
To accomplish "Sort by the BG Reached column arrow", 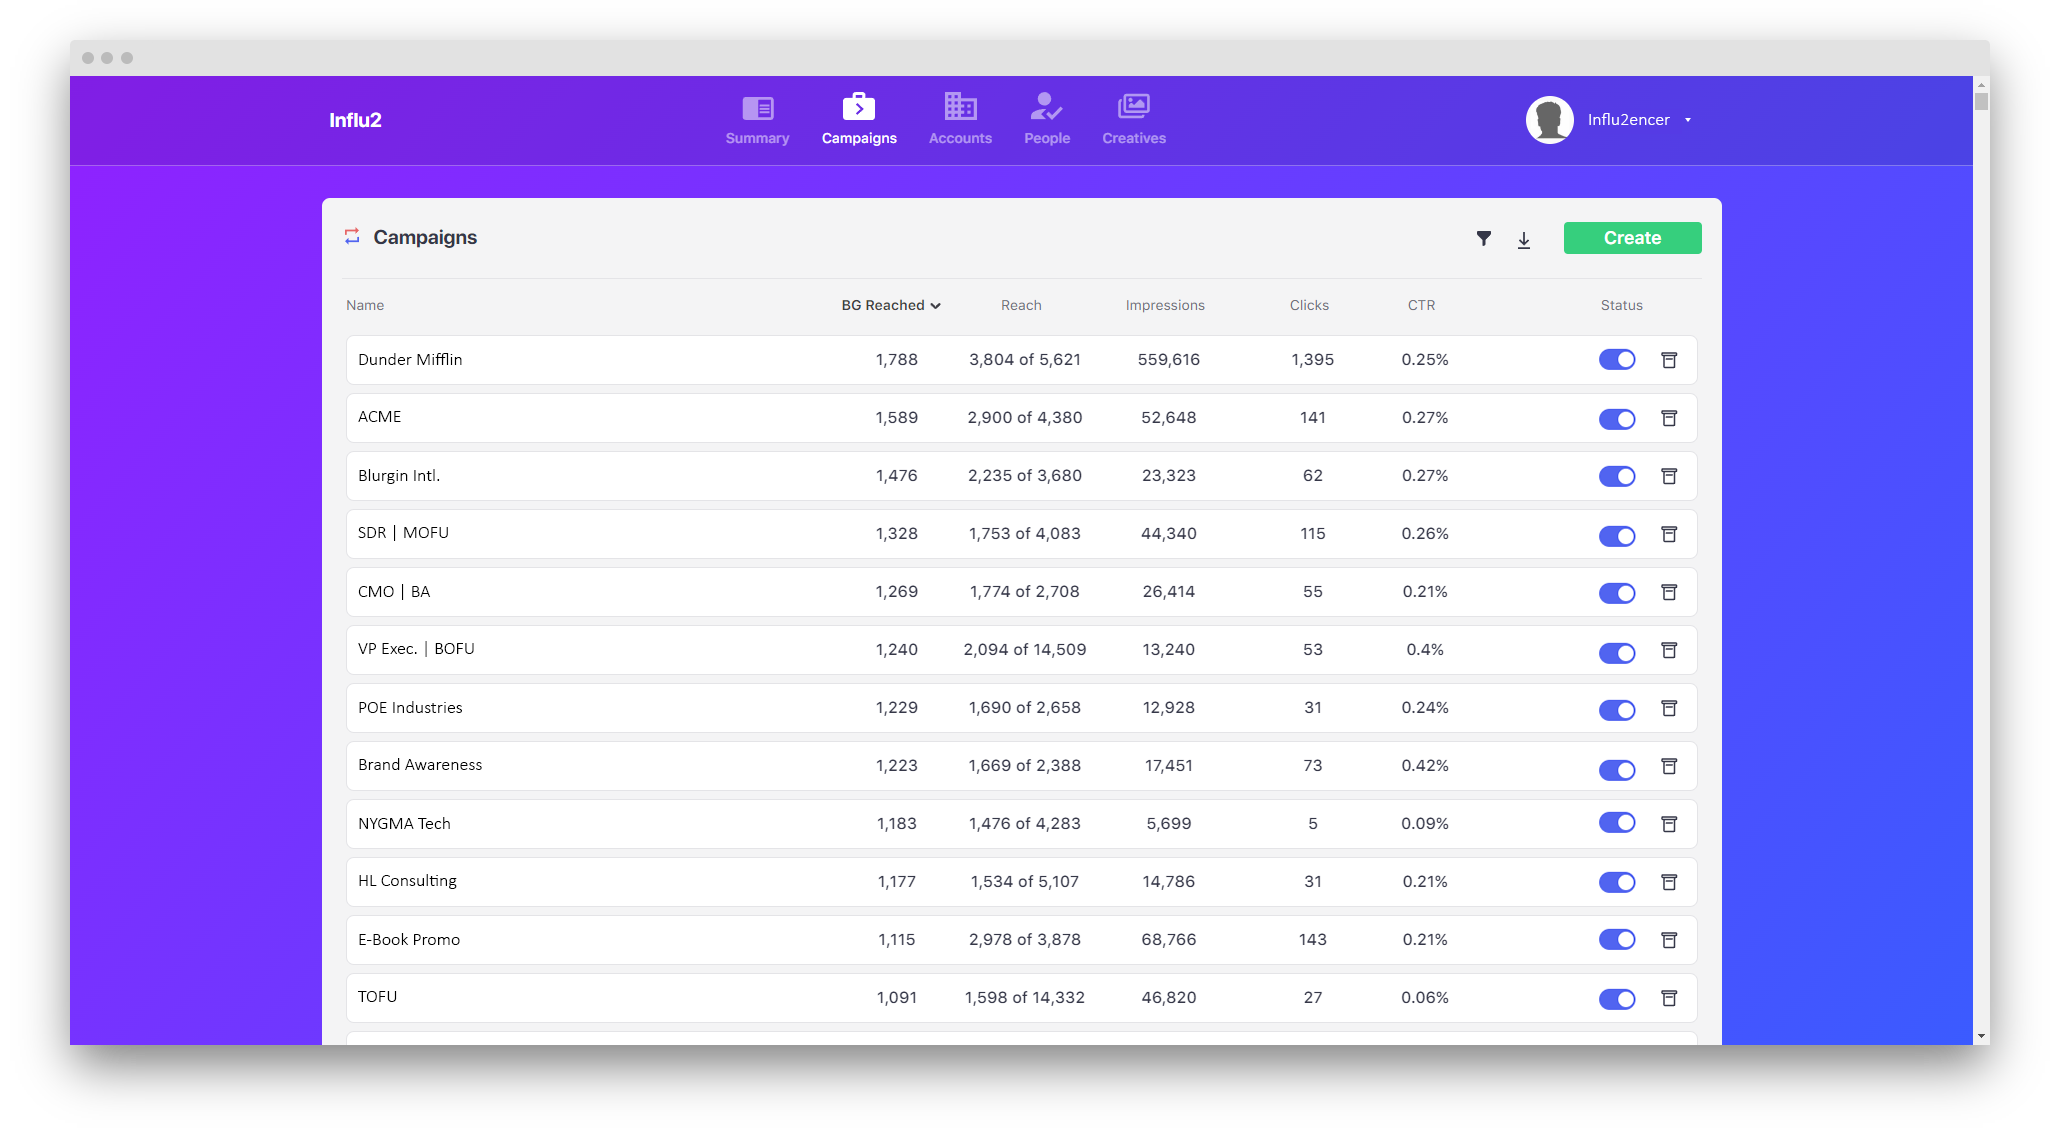I will point(935,306).
